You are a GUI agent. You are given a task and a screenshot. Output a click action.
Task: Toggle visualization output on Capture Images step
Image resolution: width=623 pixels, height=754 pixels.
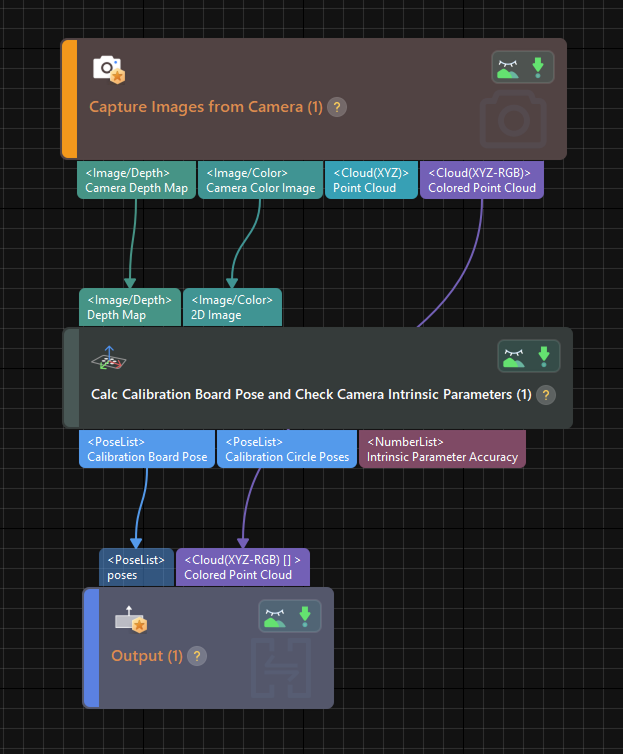pyautogui.click(x=508, y=68)
